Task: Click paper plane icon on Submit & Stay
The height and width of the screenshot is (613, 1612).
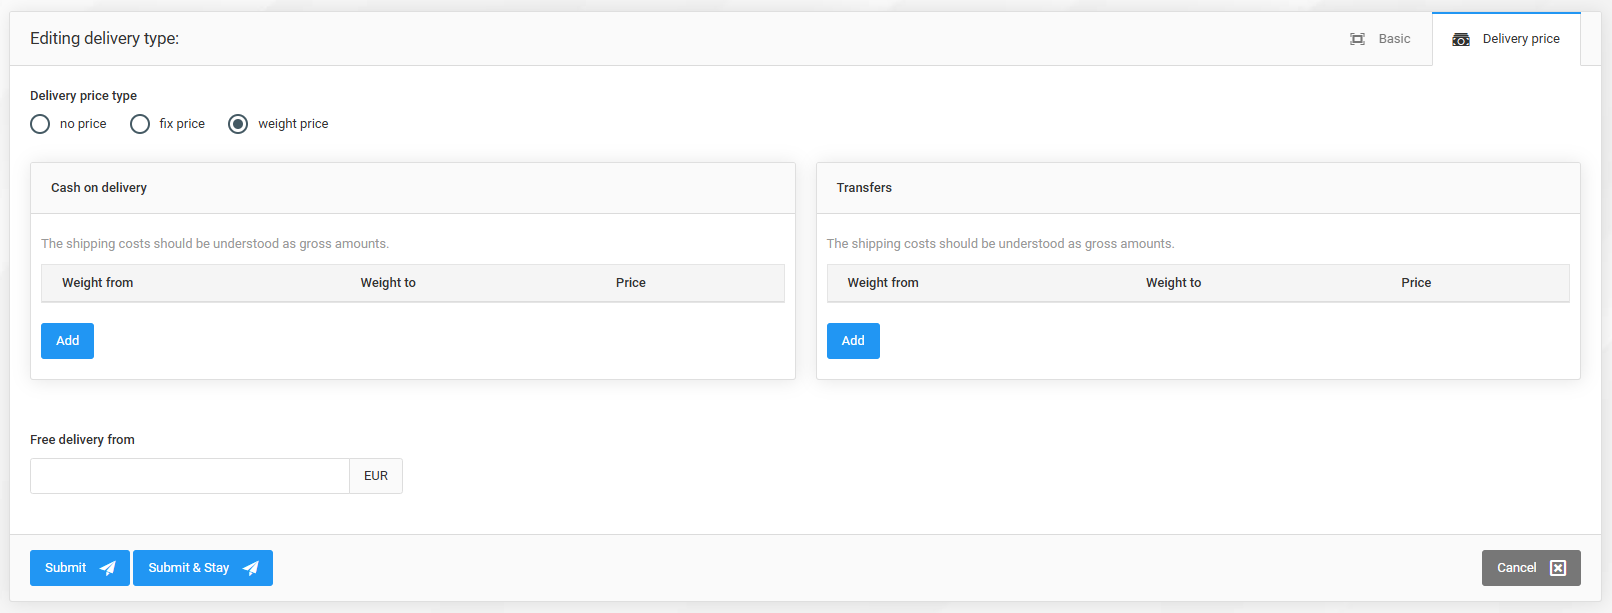Action: point(251,568)
